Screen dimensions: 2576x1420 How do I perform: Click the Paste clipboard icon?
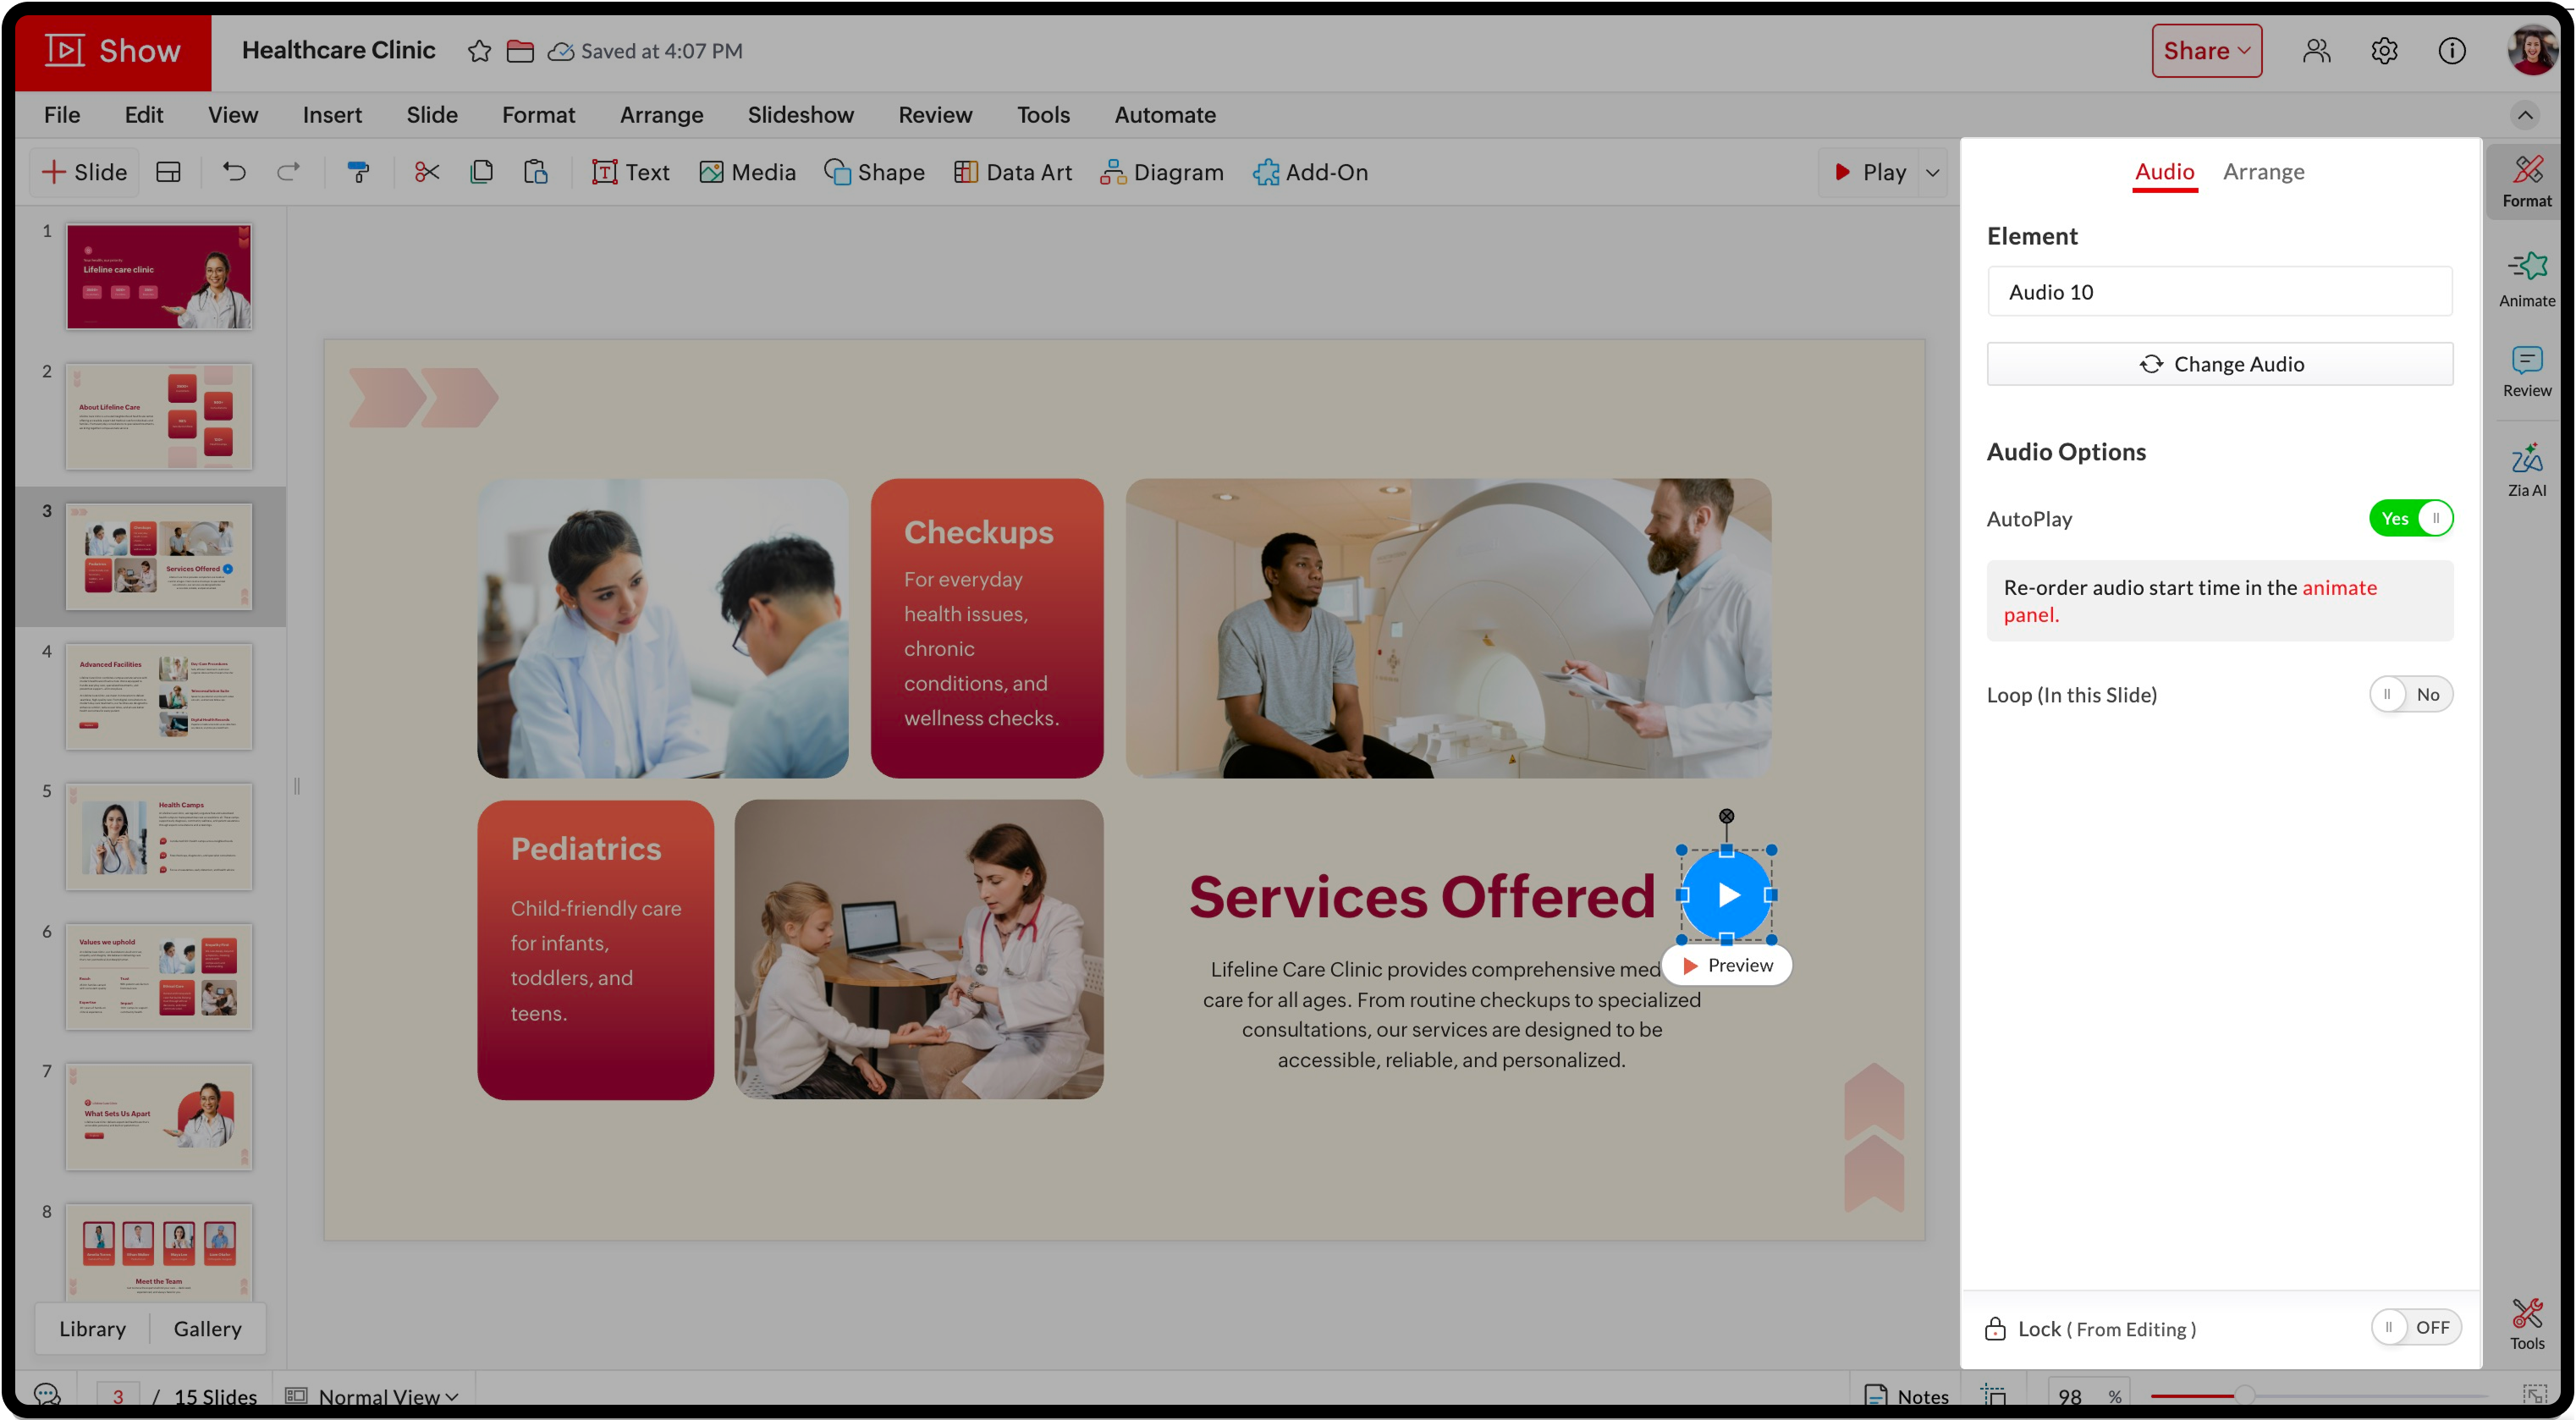click(x=536, y=172)
